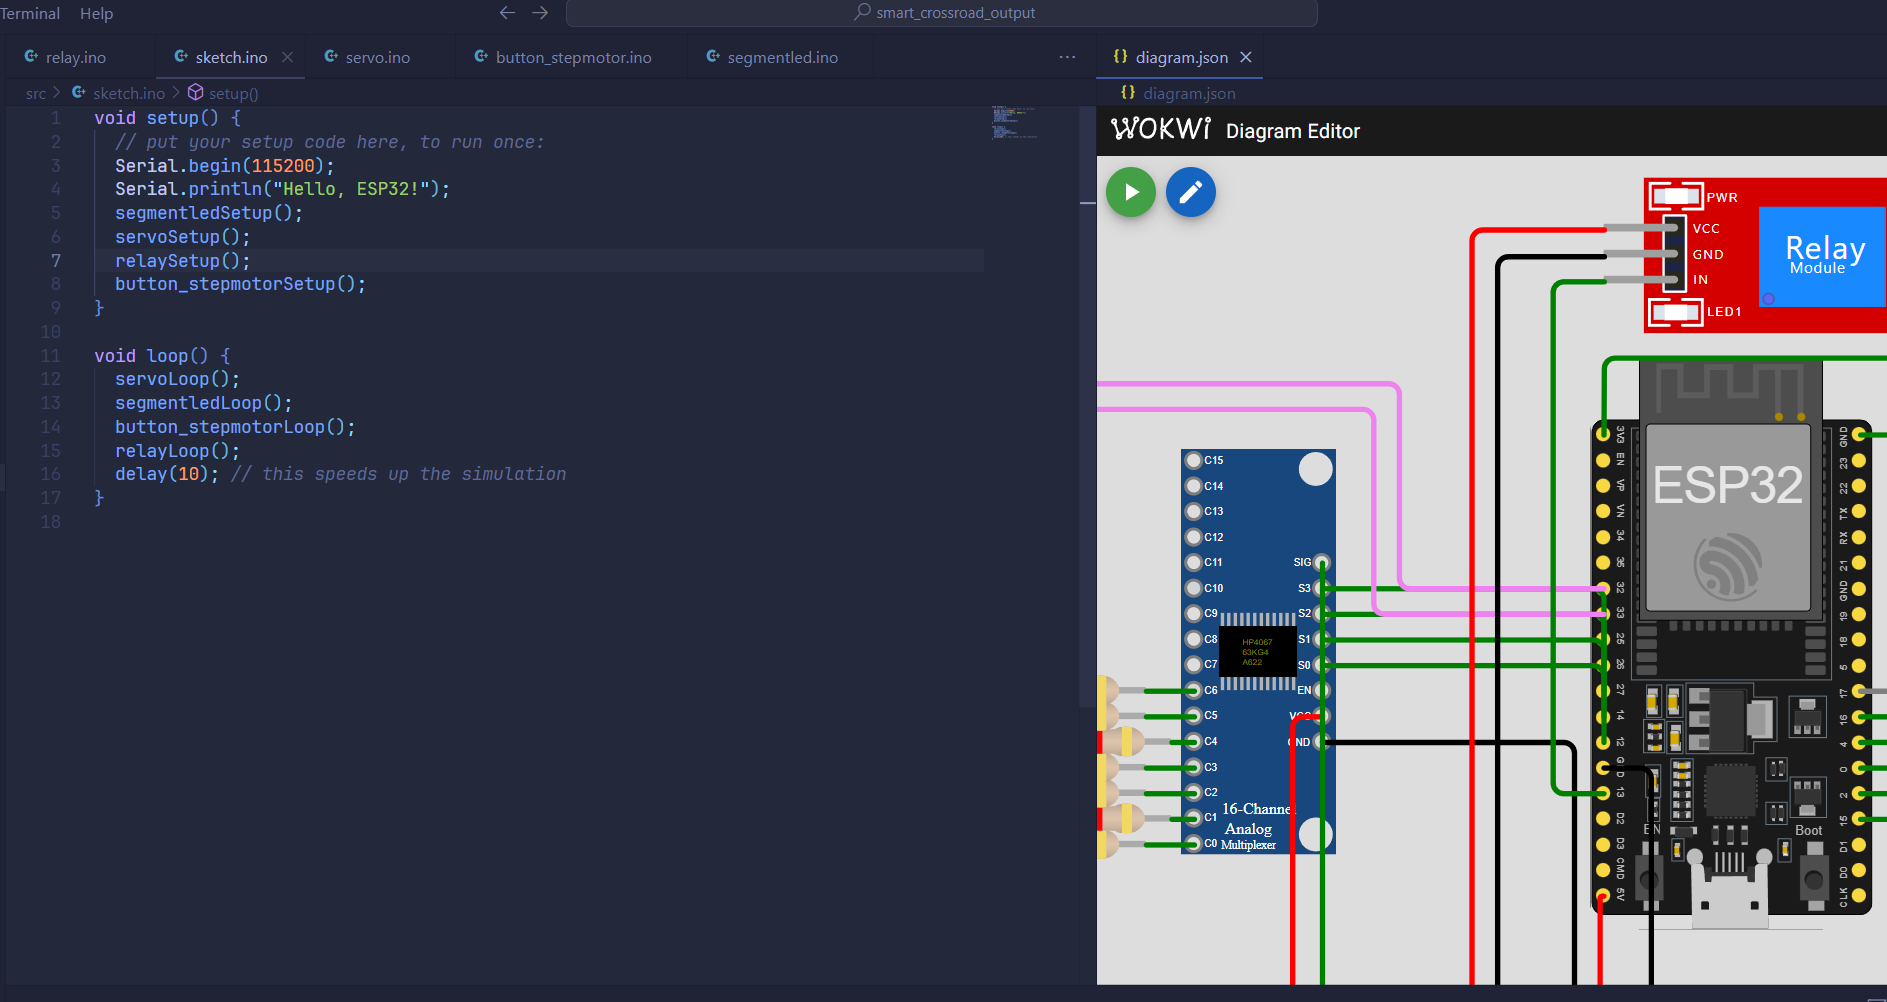The image size is (1887, 1002).
Task: Click the smart_crossroad_output search box
Action: (x=941, y=13)
